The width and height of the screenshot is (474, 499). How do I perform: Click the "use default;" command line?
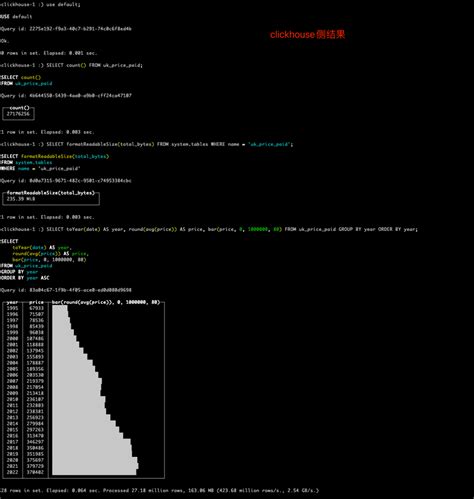click(40, 5)
